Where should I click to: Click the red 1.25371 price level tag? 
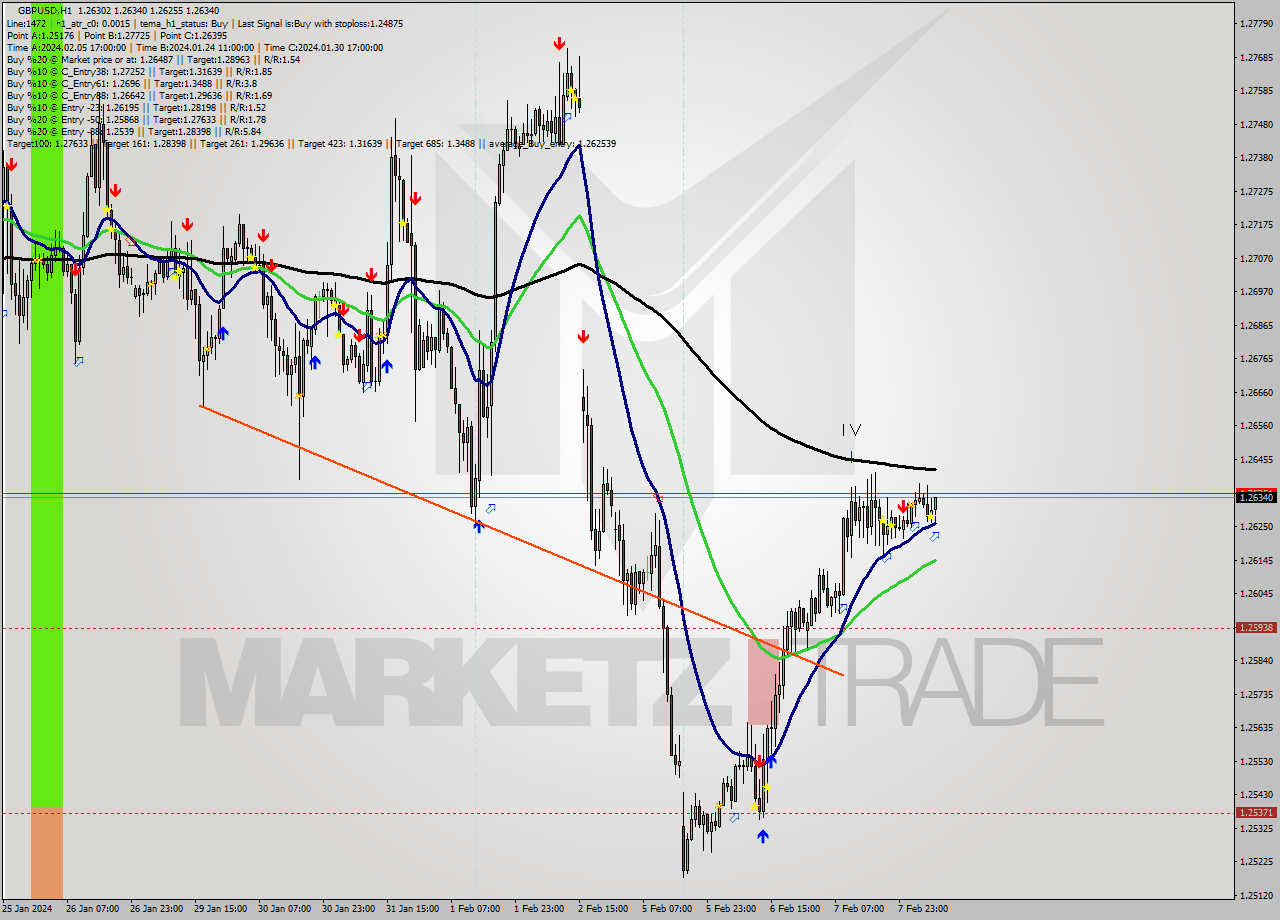(1256, 813)
